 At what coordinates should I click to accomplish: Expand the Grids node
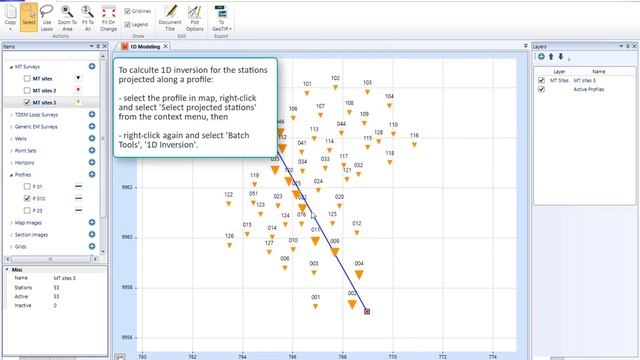(x=11, y=247)
